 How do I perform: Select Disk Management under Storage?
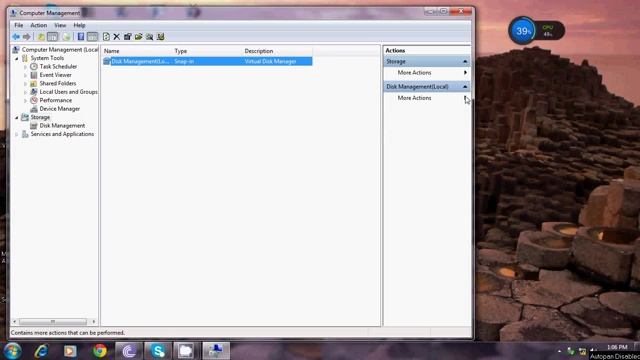pyautogui.click(x=62, y=126)
